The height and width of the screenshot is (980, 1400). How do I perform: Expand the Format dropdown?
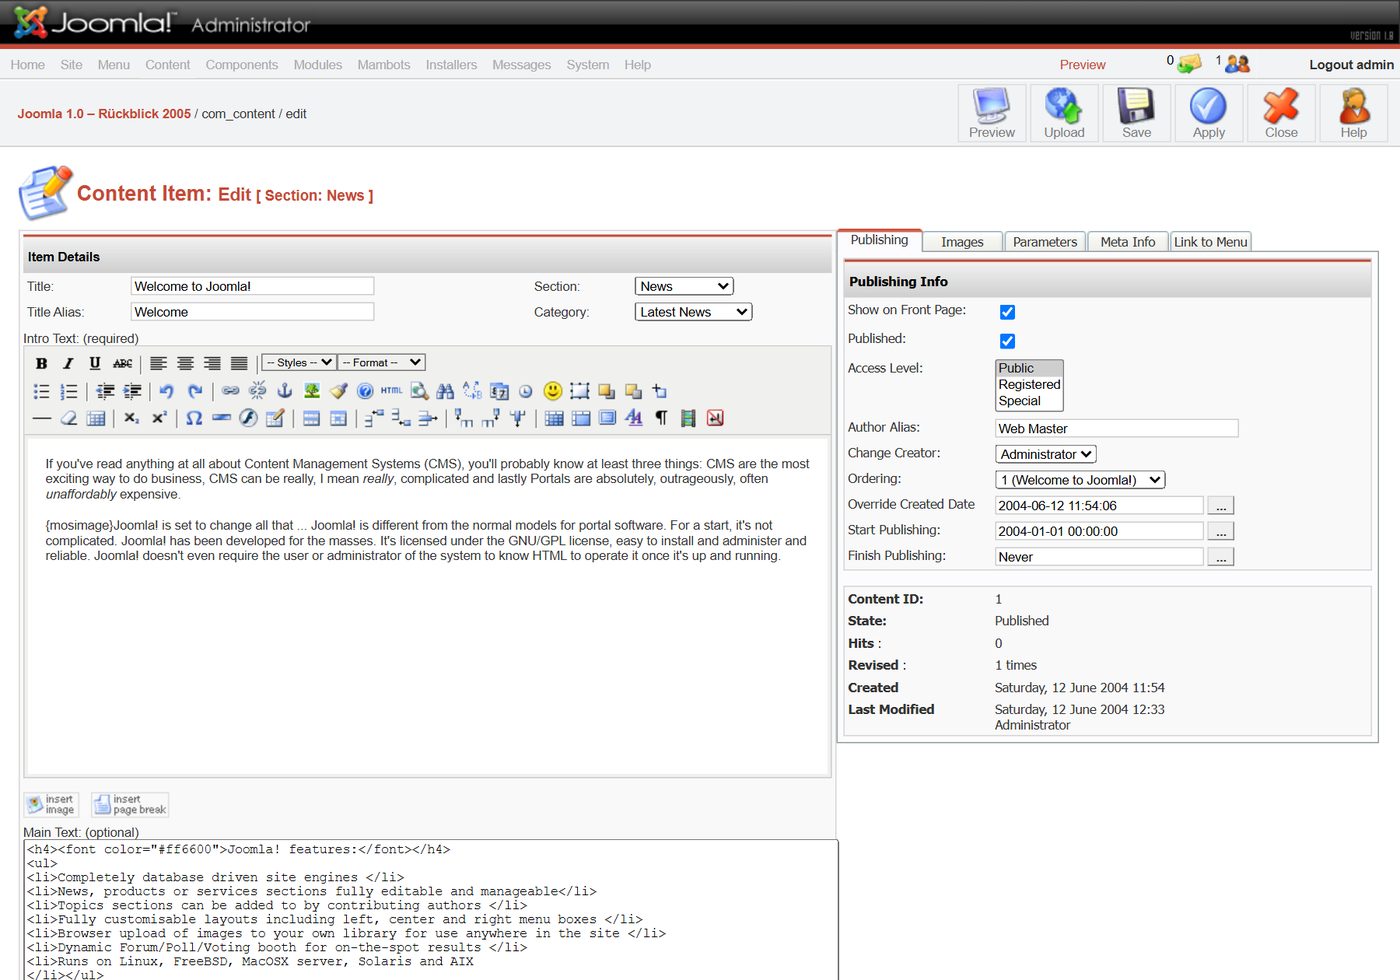[381, 363]
